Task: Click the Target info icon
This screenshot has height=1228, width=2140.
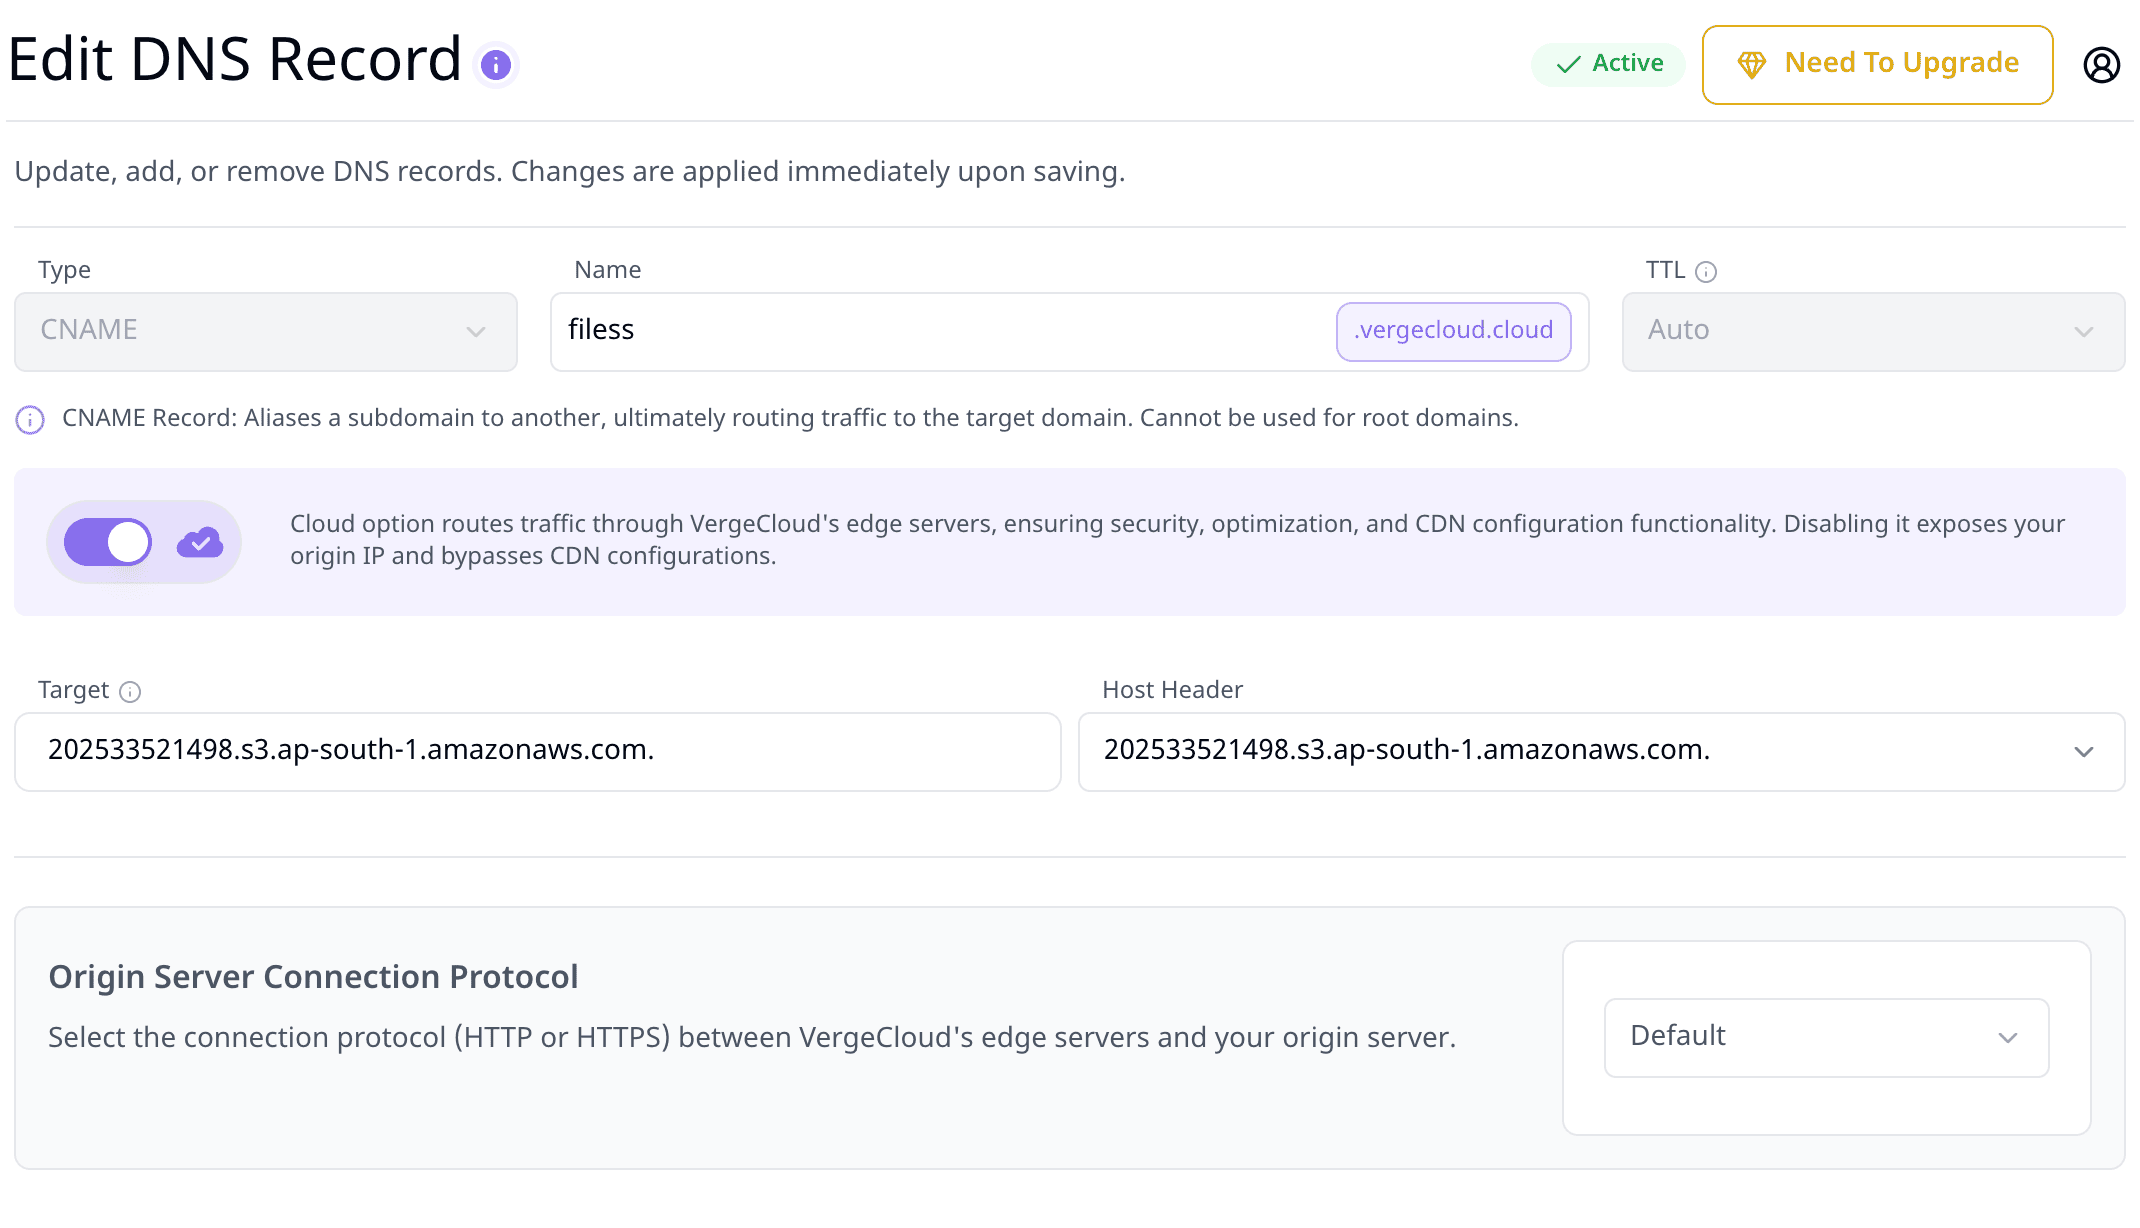Action: coord(130,692)
